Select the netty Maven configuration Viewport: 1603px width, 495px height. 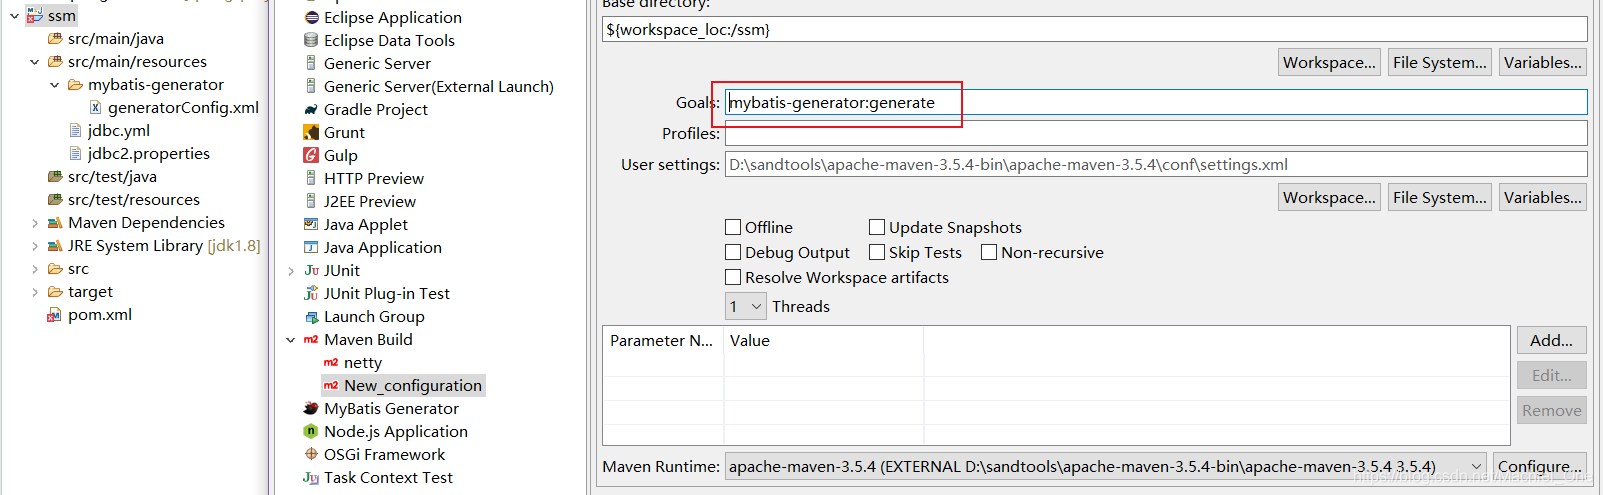click(363, 363)
